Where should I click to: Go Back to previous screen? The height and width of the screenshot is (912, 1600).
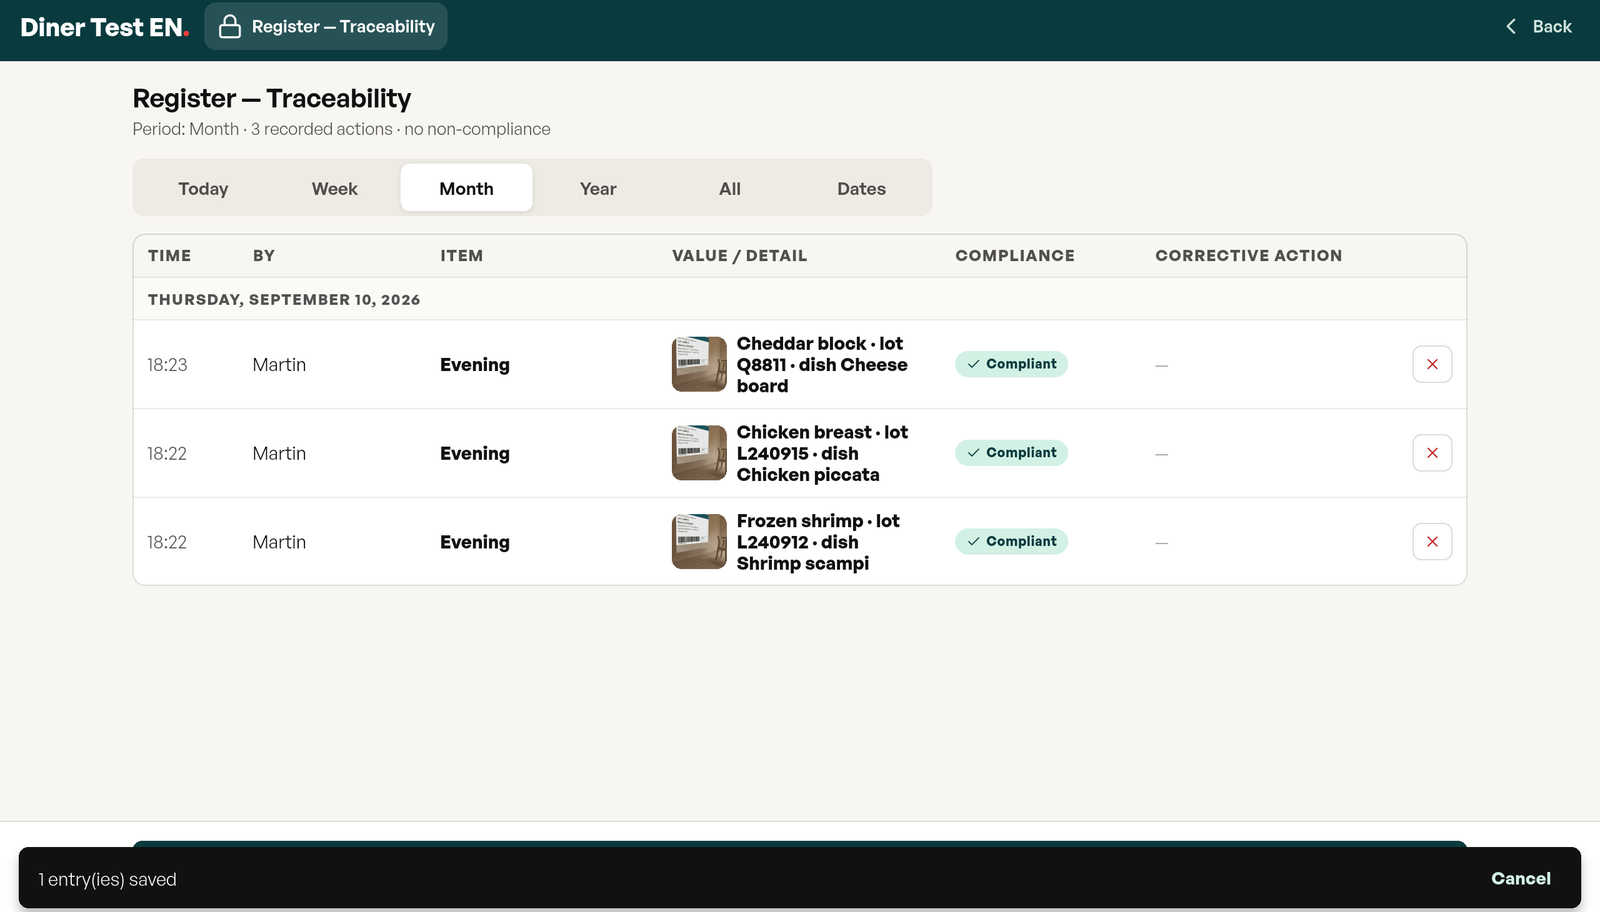coord(1538,27)
